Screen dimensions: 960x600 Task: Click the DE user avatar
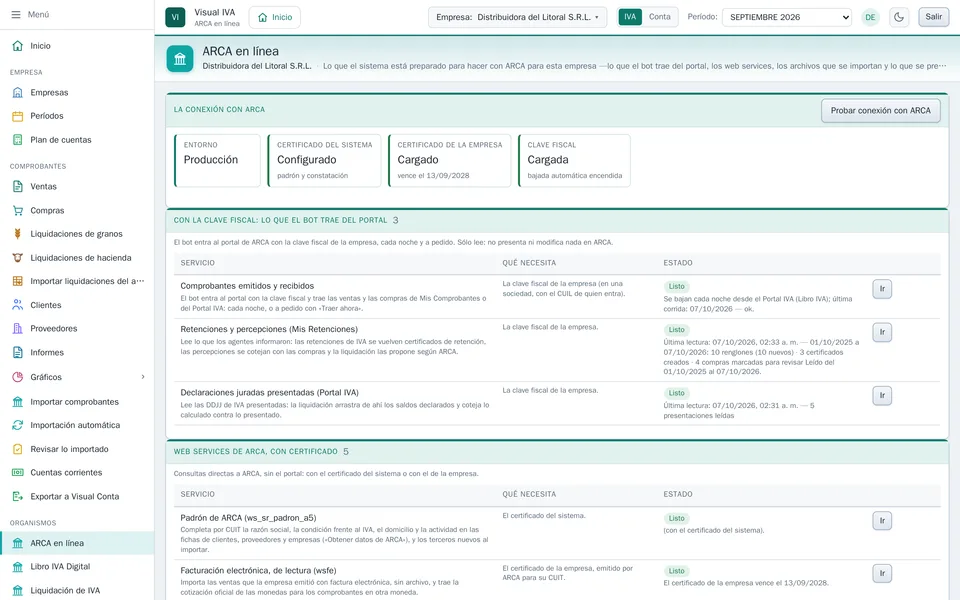pos(870,17)
